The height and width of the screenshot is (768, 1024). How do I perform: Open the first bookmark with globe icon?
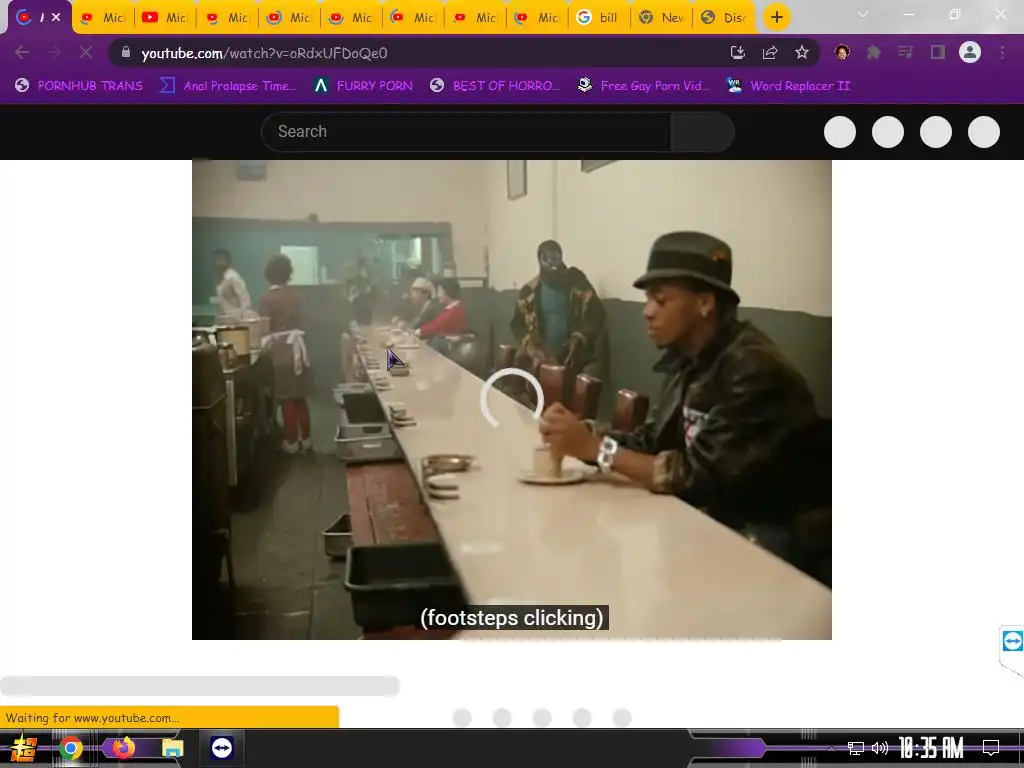[78, 86]
